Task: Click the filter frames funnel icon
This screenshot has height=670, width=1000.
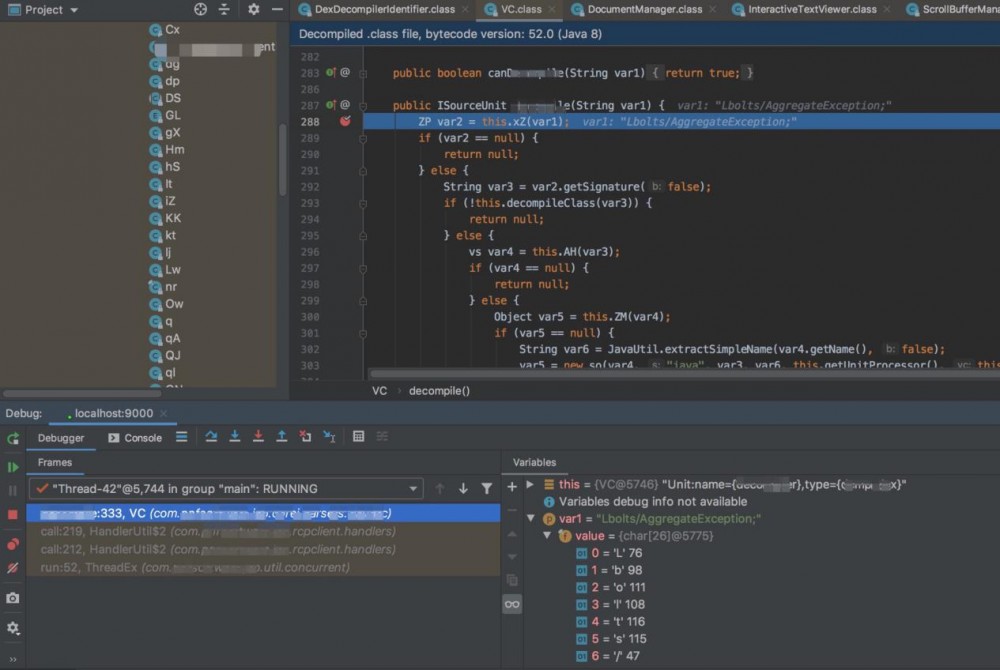Action: [x=487, y=489]
